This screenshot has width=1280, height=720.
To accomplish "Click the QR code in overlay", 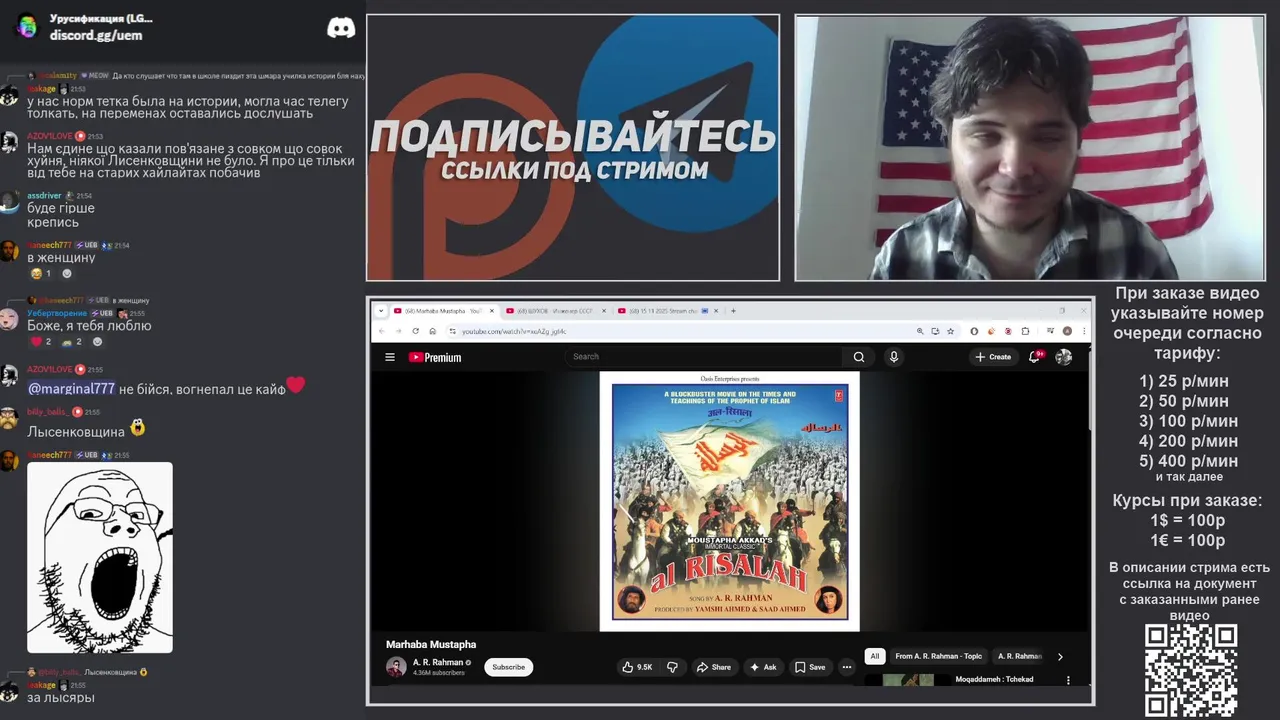I will click(x=1191, y=670).
